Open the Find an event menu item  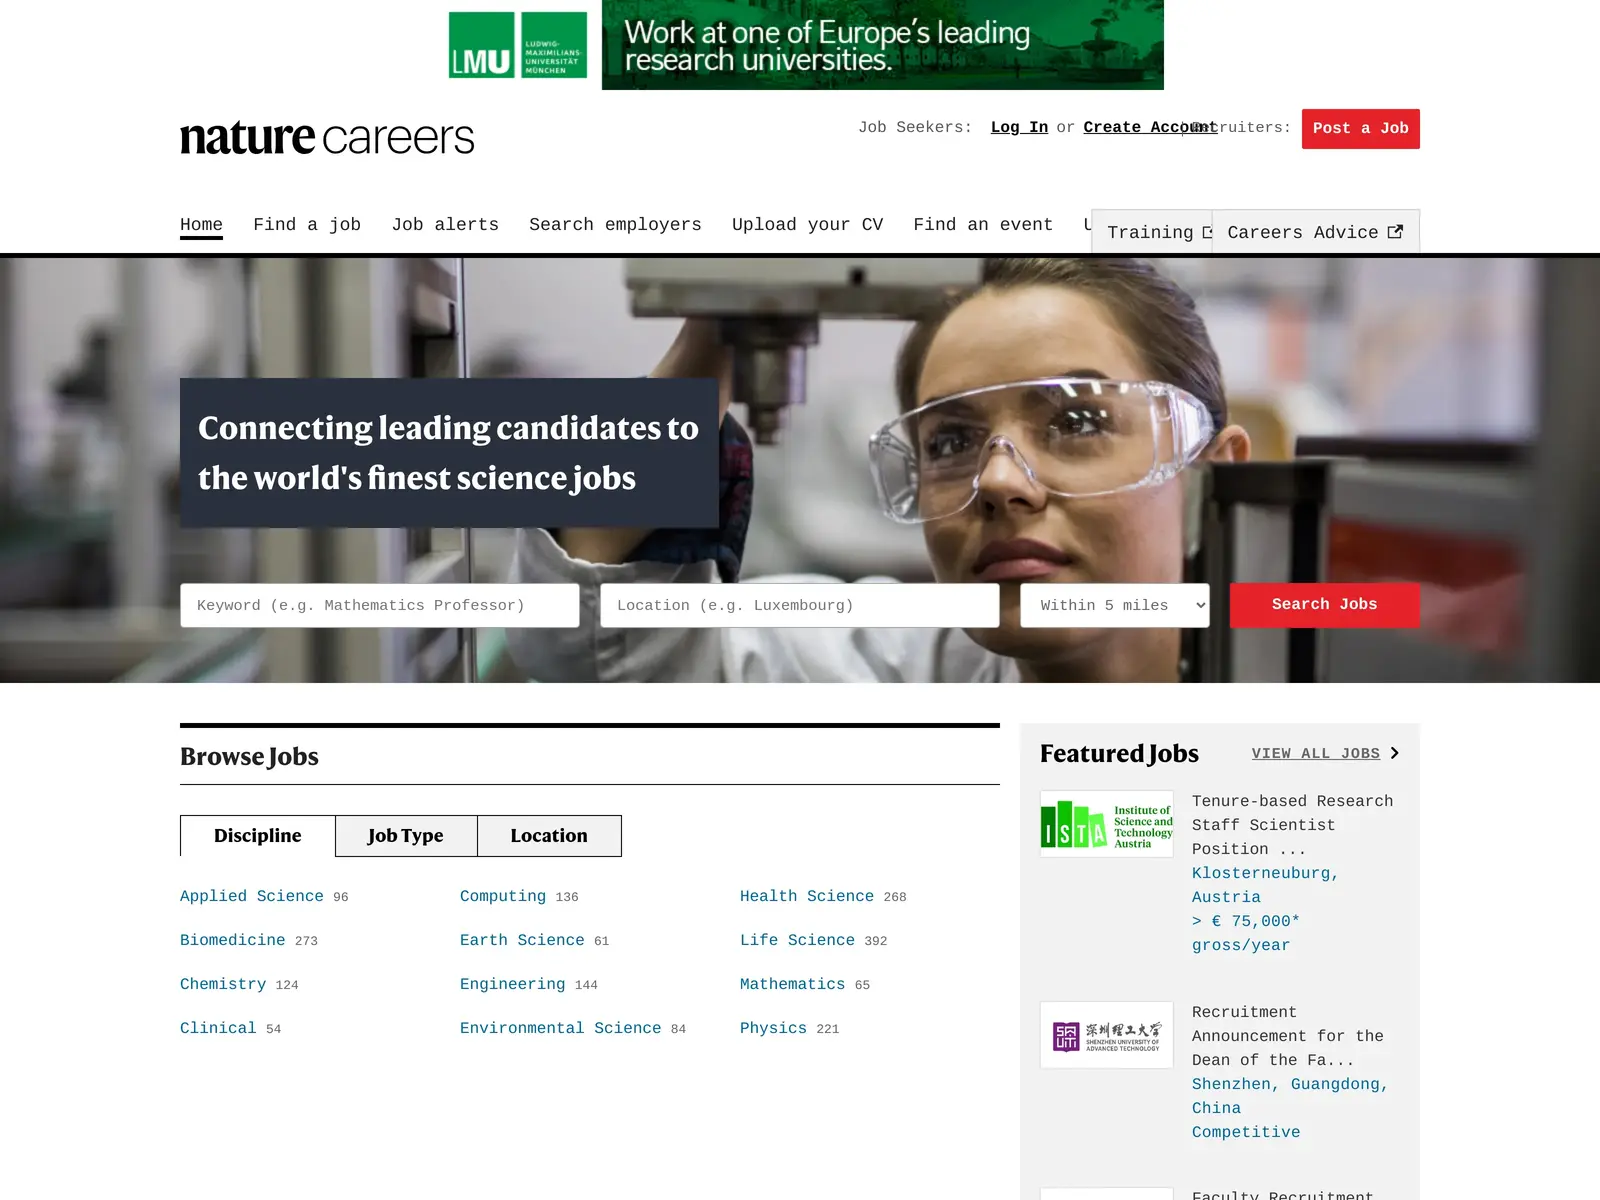pos(983,225)
